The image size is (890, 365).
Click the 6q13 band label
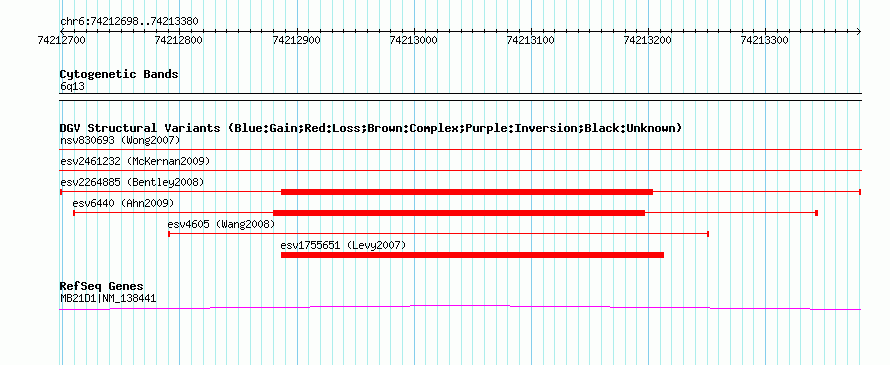(72, 87)
